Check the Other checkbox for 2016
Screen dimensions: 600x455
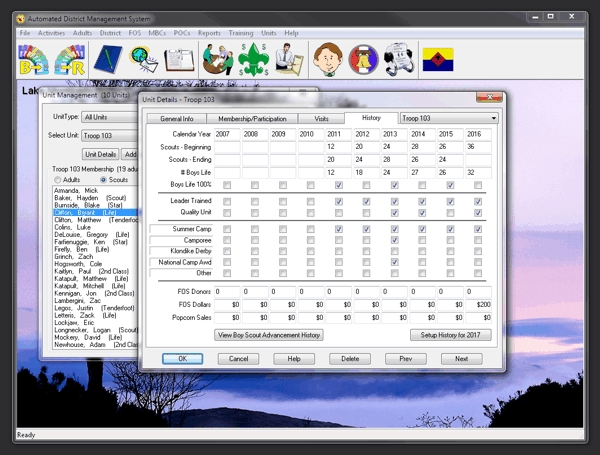coord(478,273)
